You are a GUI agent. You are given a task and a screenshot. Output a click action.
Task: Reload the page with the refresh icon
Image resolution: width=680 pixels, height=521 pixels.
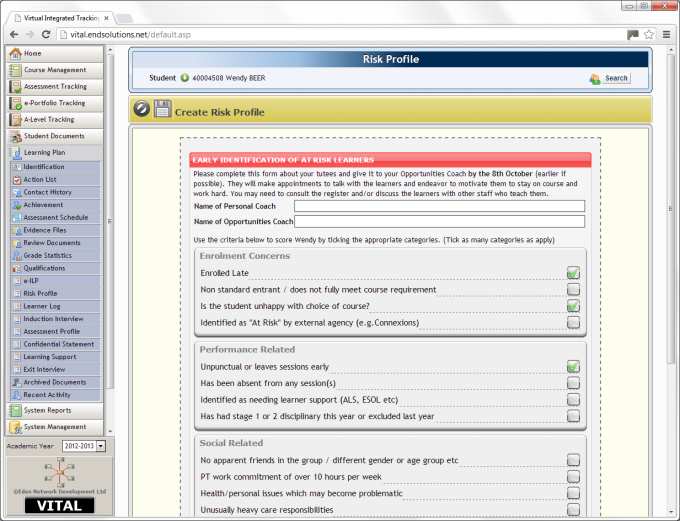[x=46, y=35]
